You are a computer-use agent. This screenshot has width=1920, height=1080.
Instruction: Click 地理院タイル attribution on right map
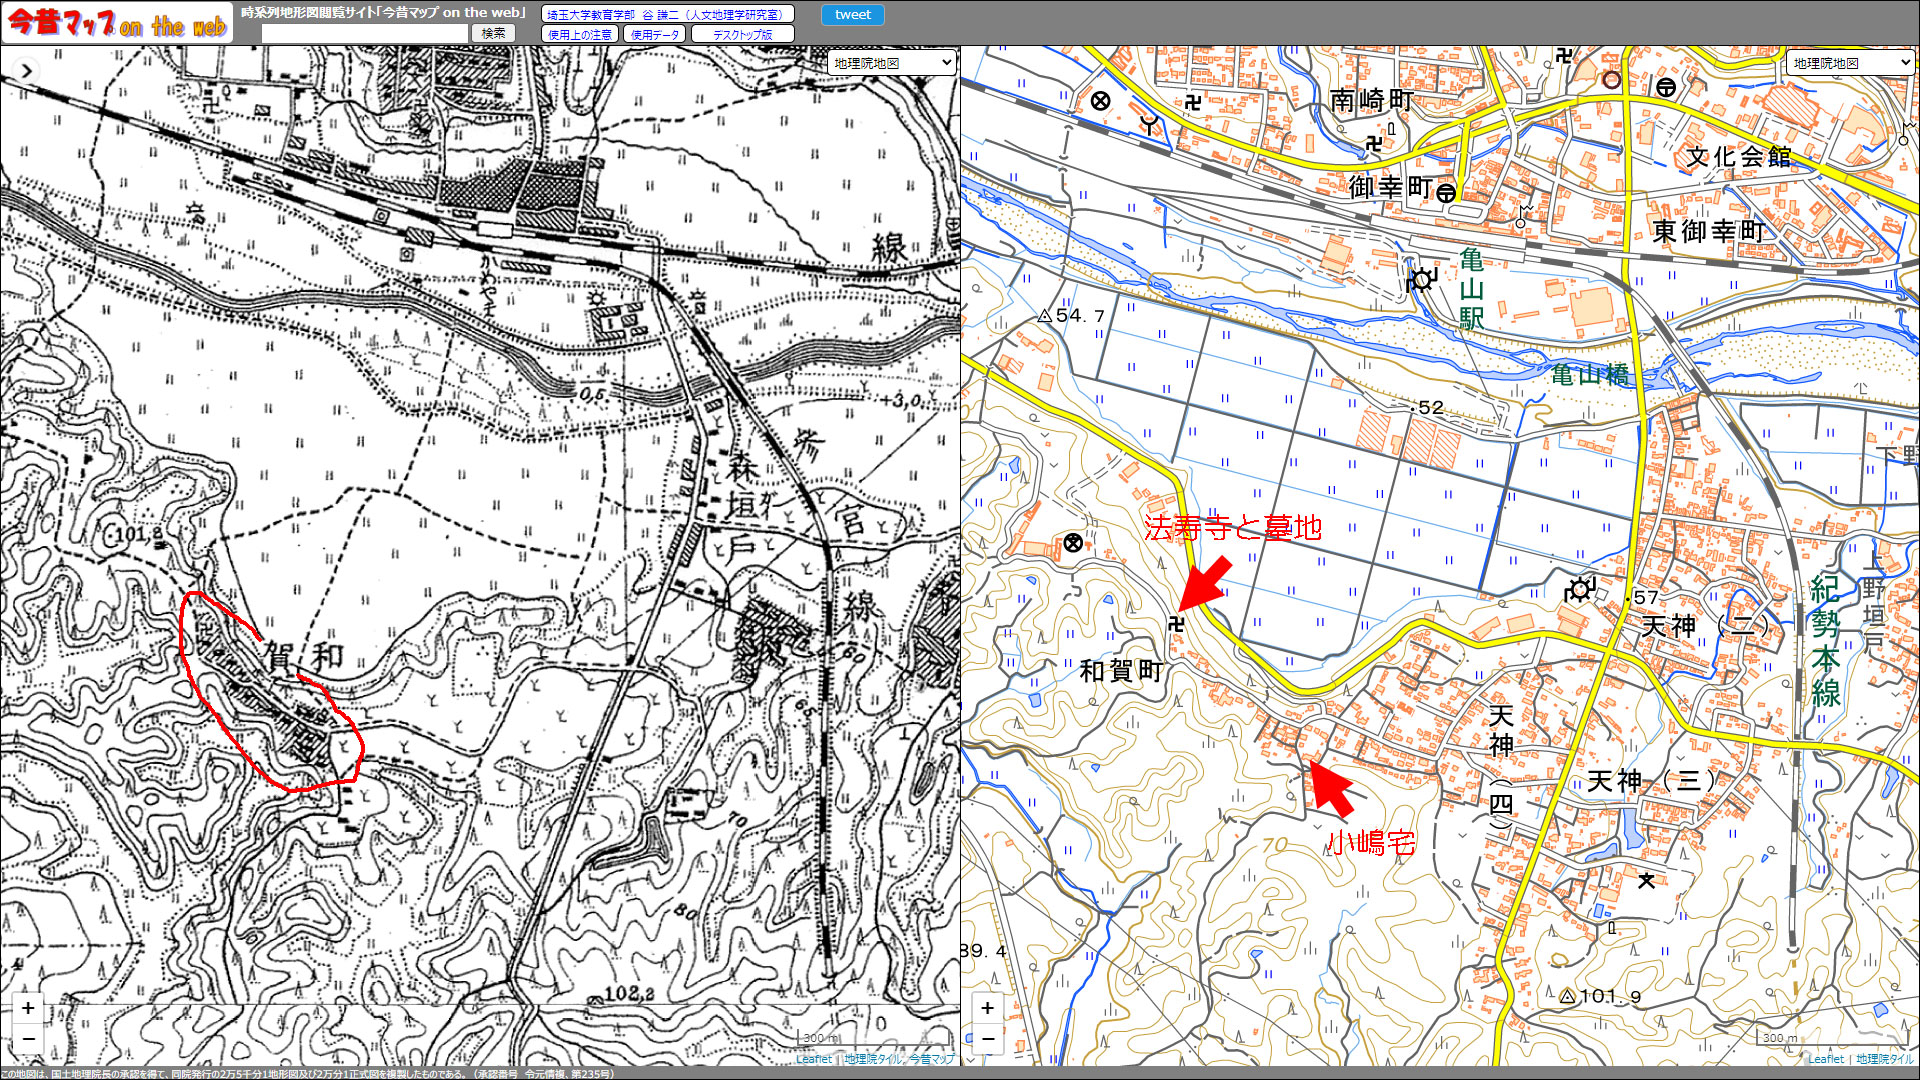coord(1884,1059)
